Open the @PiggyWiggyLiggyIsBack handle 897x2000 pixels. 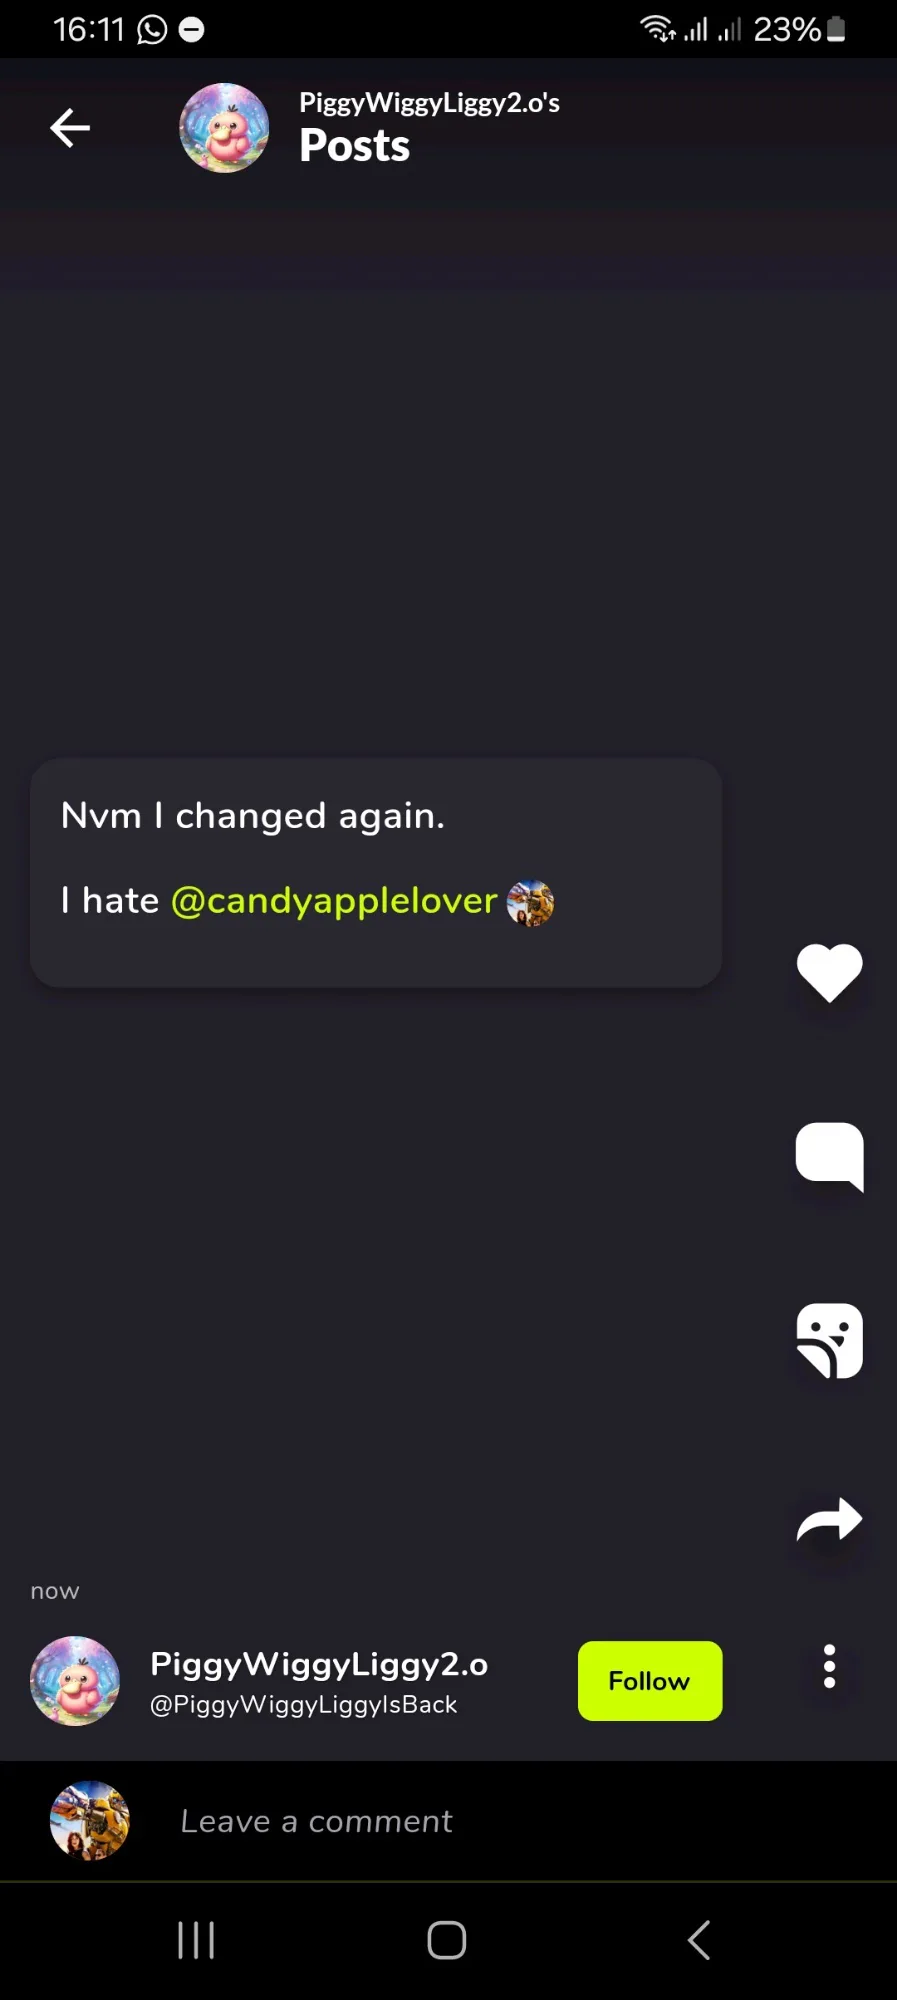point(303,1705)
